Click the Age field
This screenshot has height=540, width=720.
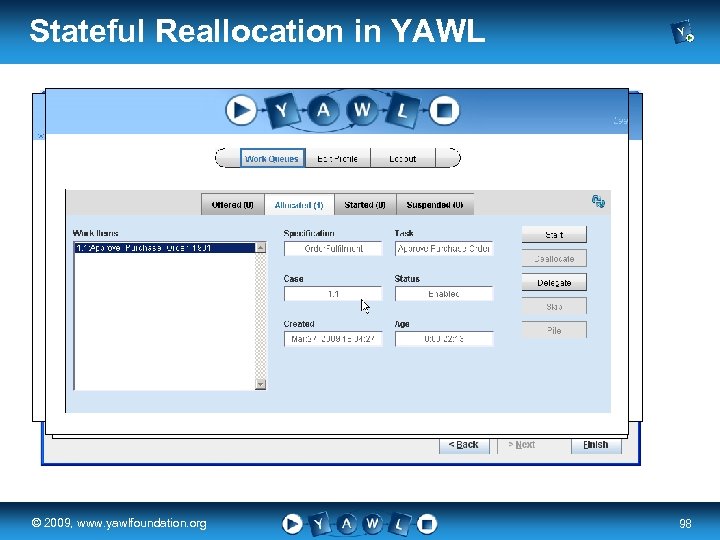444,339
